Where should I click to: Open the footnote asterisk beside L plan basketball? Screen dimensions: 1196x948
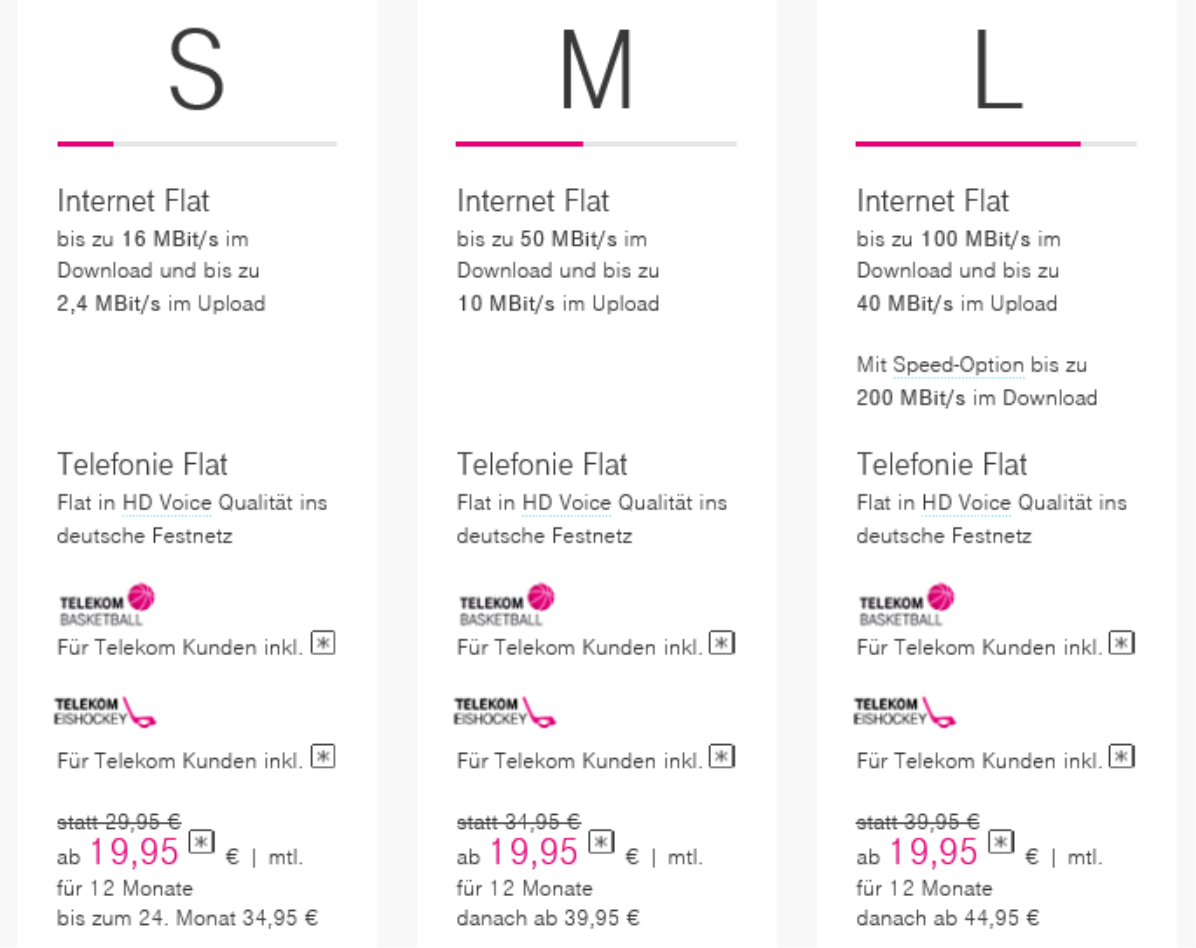tap(1121, 643)
